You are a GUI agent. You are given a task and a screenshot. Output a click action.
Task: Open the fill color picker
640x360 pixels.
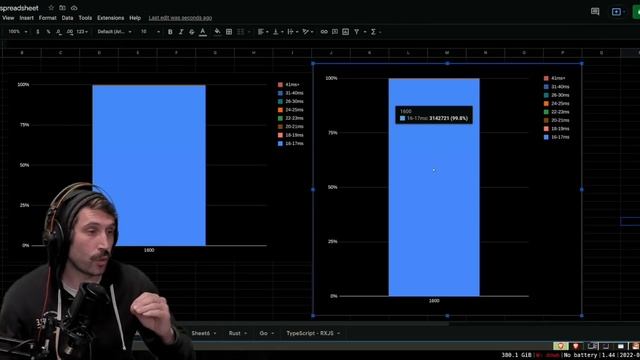217,31
